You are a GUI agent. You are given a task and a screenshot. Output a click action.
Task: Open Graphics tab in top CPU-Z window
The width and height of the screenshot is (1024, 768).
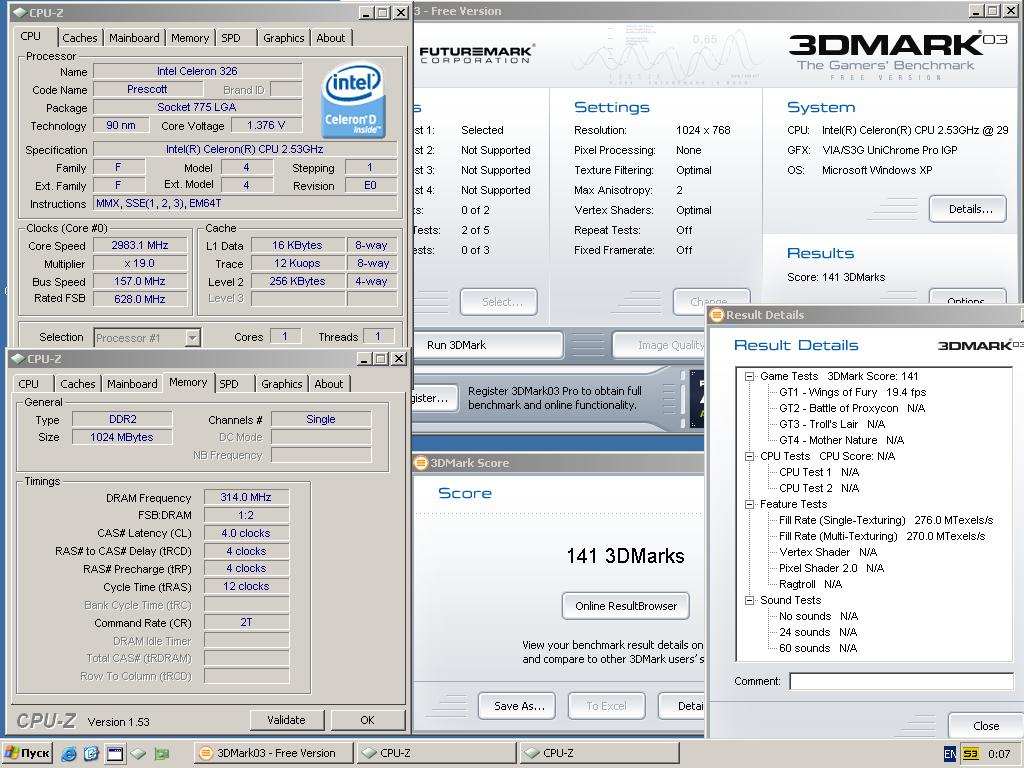[283, 38]
